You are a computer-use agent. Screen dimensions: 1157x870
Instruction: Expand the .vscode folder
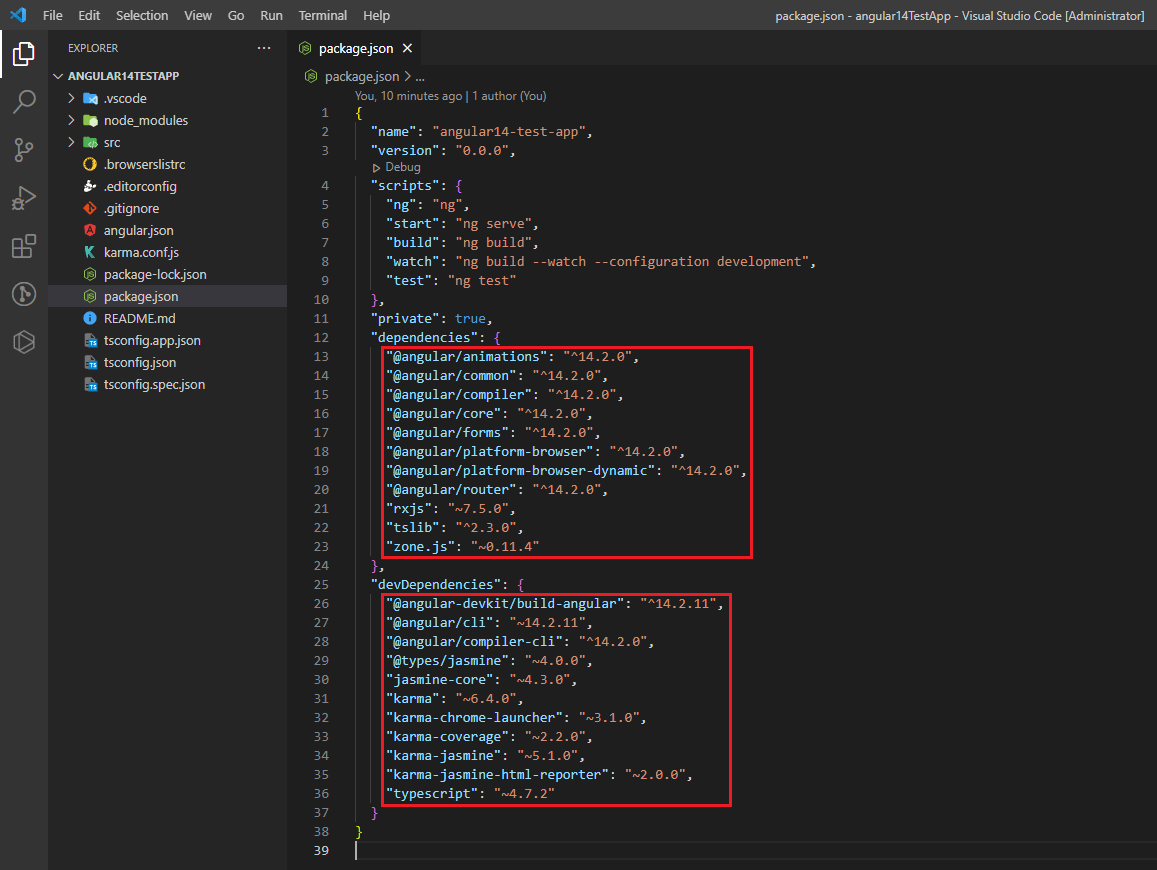(125, 98)
